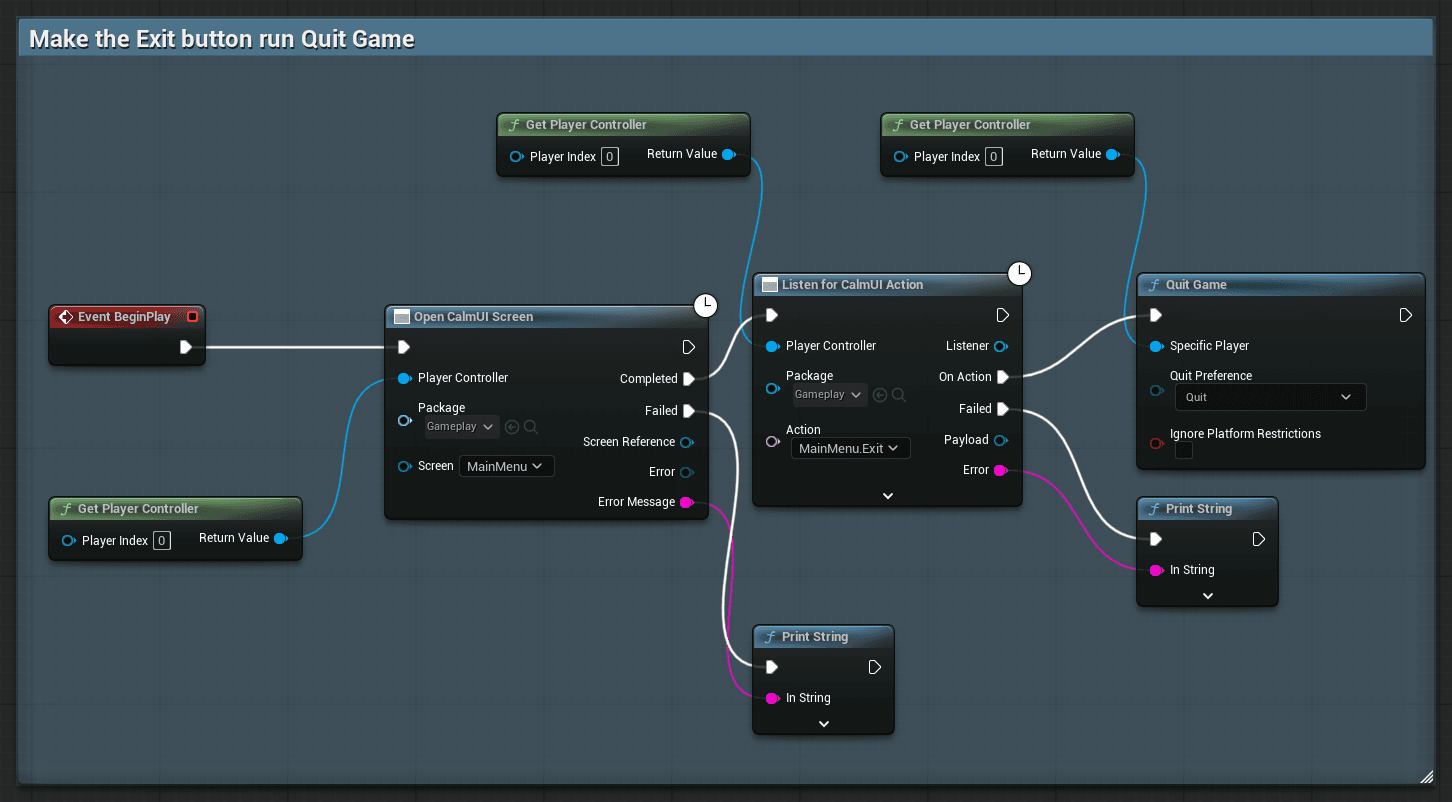Viewport: 1452px width, 802px height.
Task: Select the Quit Game node title
Action: click(1196, 285)
